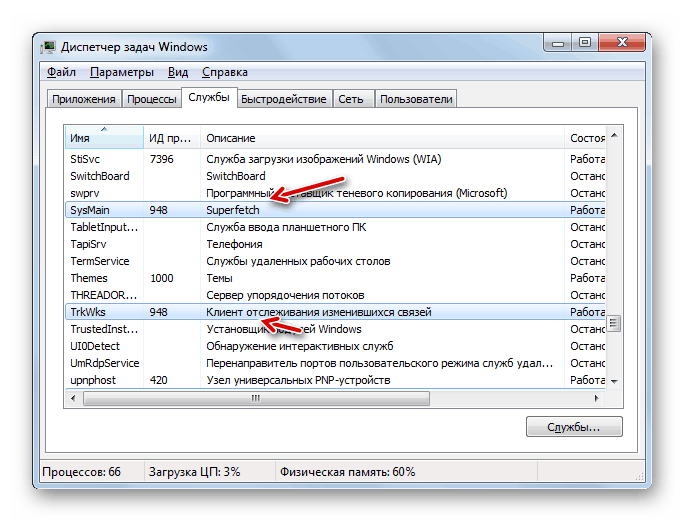Sort by the Имя column header
685x522 pixels.
(104, 138)
